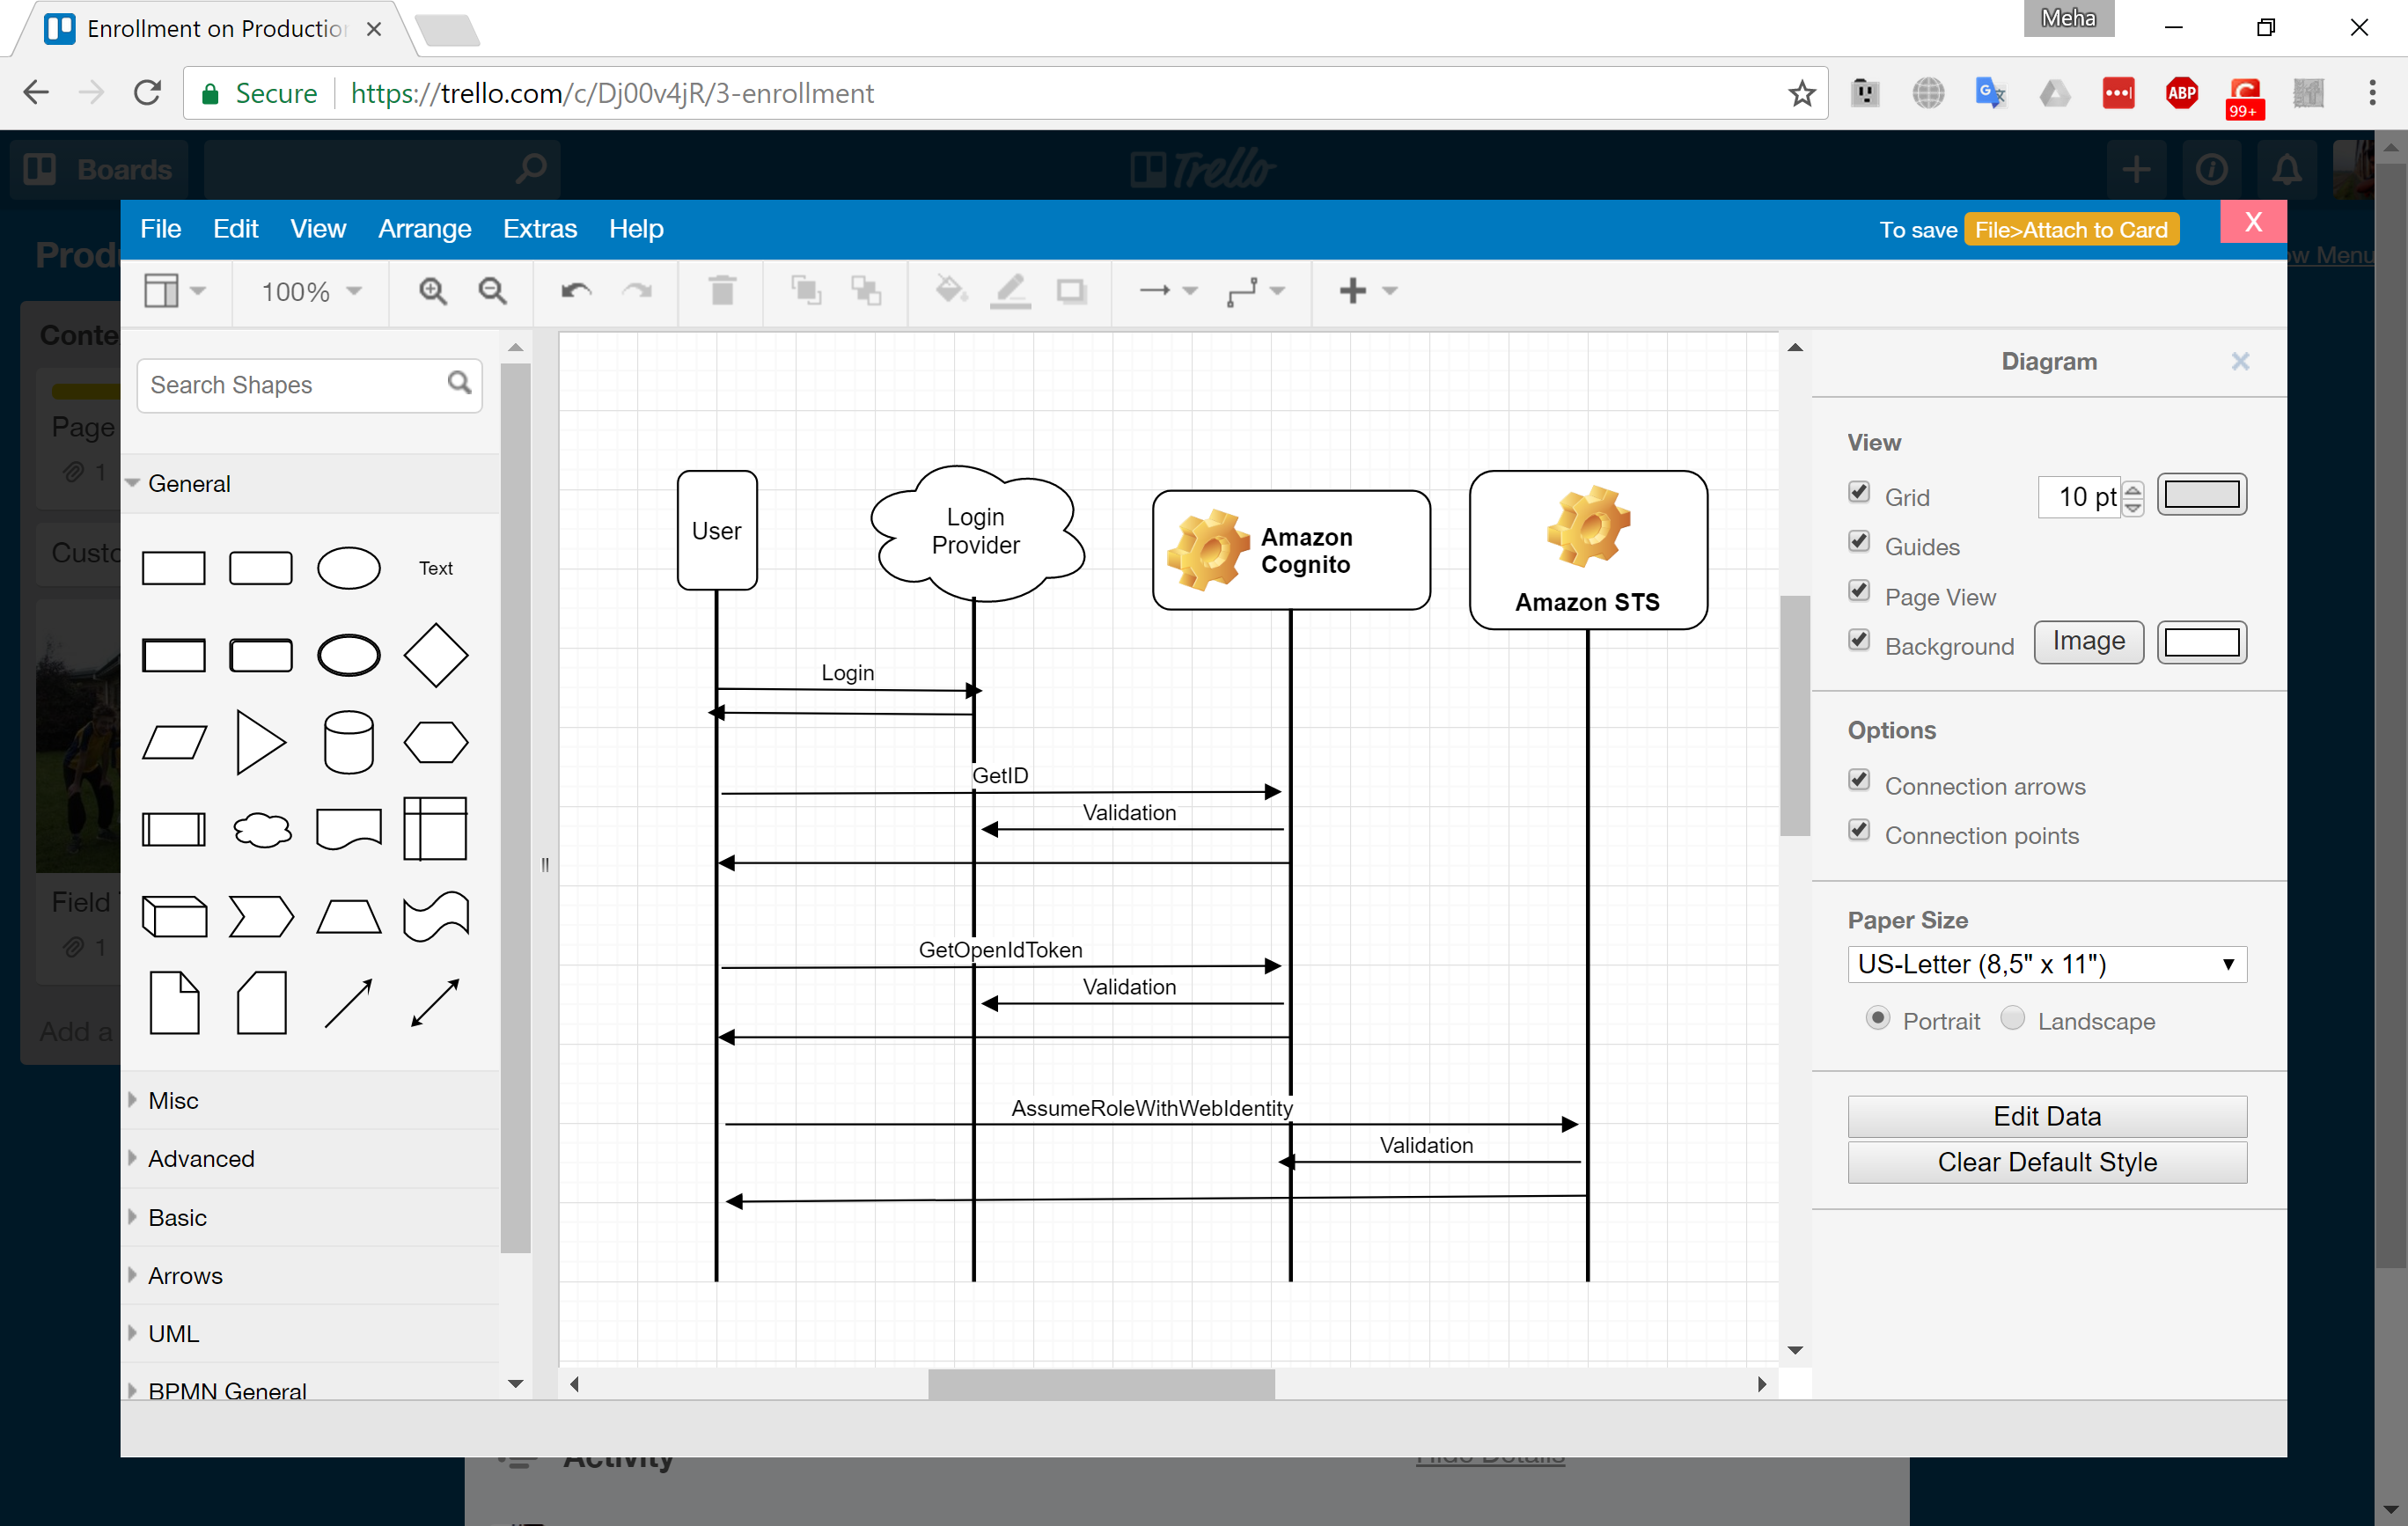
Task: Uncheck the Grid checkbox
Action: tap(1859, 492)
